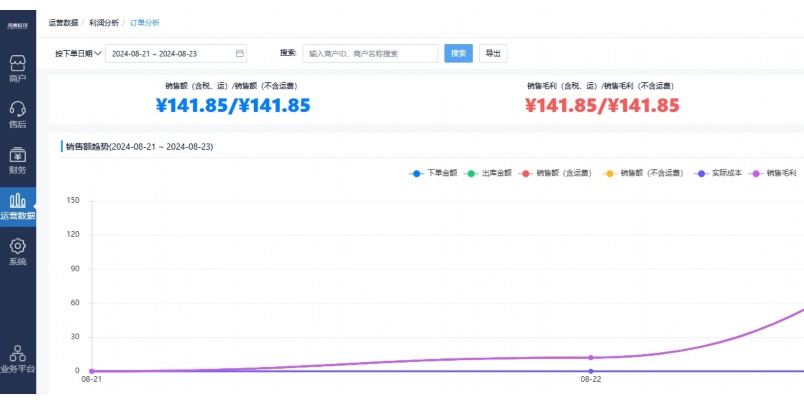The width and height of the screenshot is (804, 404).
Task: Click the red ¥141.85/¥141.85 gross profit value
Action: [x=602, y=106]
